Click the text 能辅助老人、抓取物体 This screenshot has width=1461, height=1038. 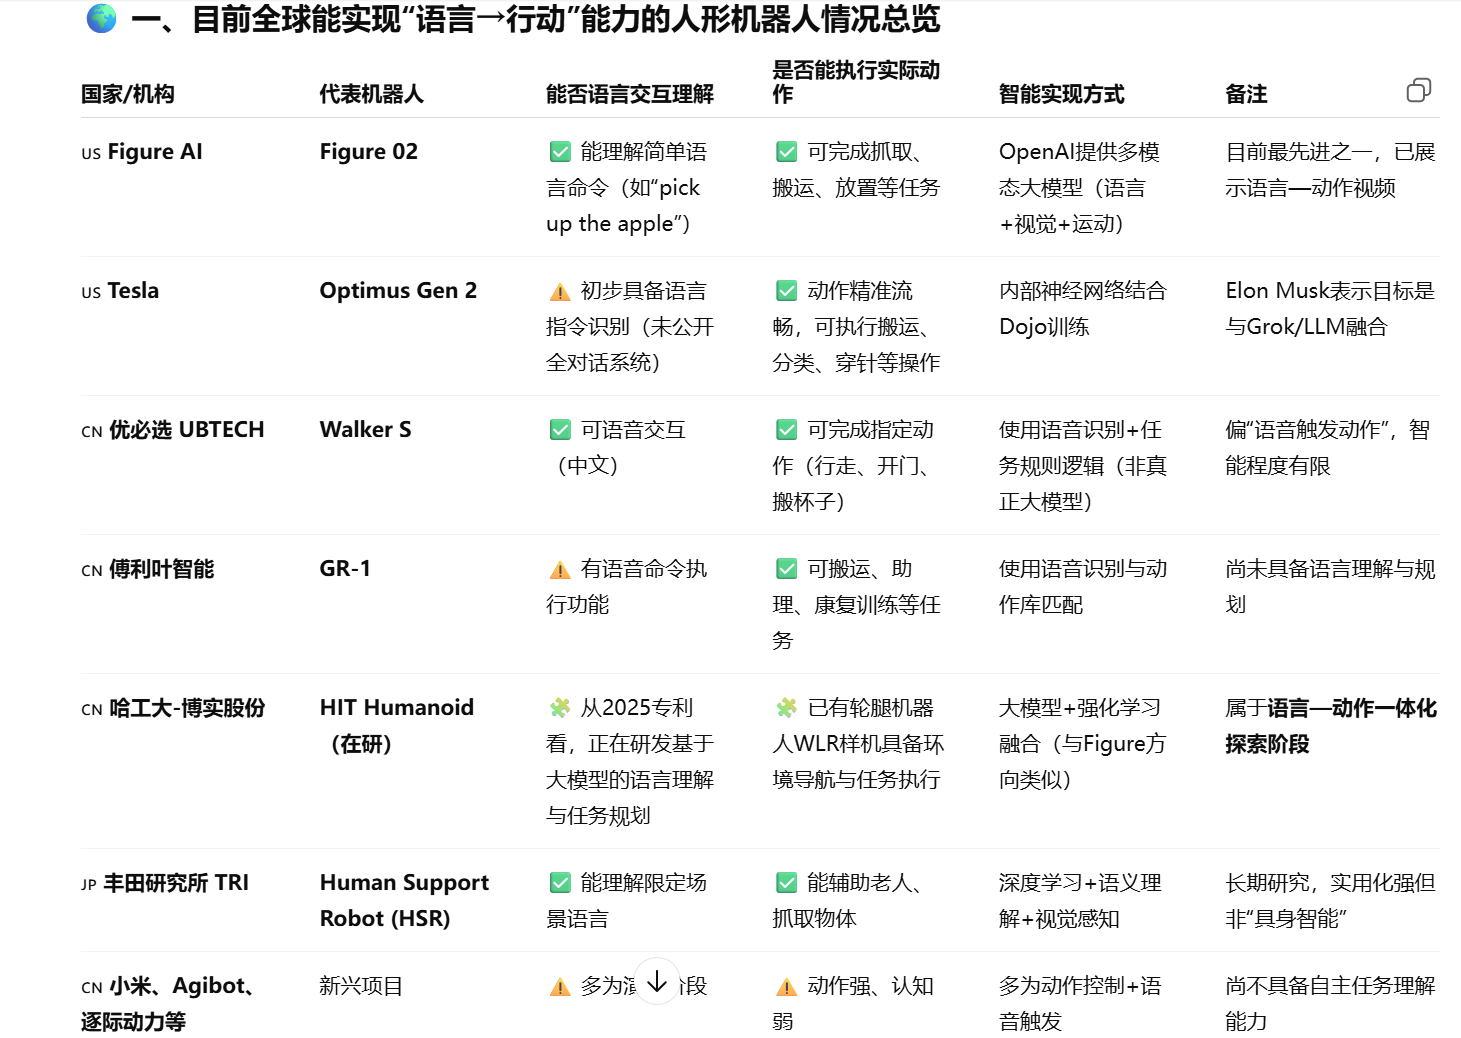847,901
